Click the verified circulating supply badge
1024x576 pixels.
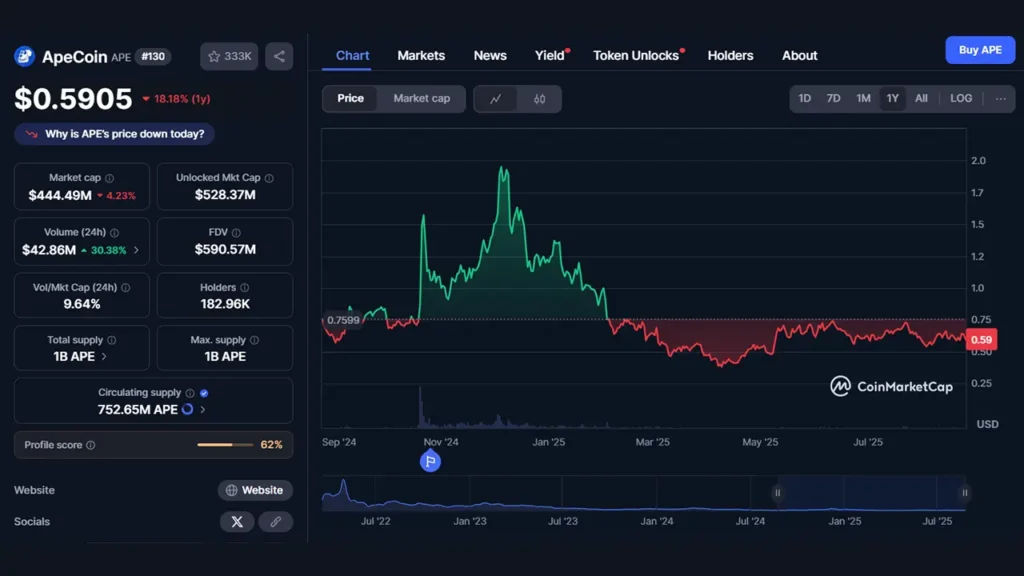pyautogui.click(x=204, y=393)
